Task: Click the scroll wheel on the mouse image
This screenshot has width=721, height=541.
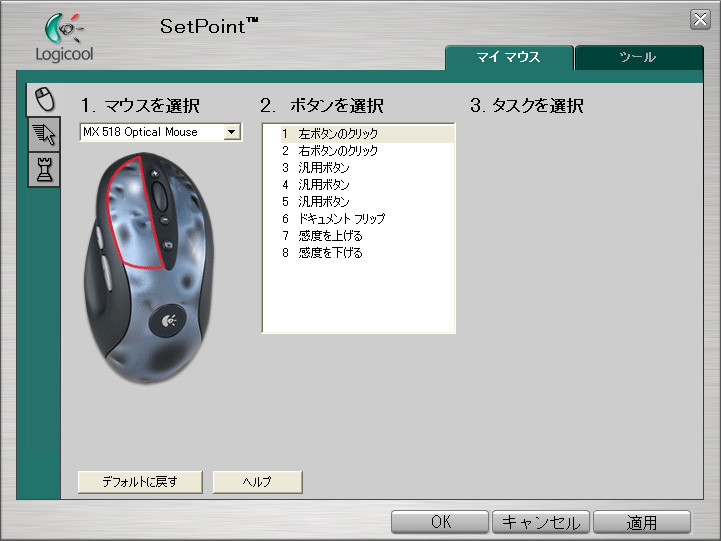Action: pos(160,196)
